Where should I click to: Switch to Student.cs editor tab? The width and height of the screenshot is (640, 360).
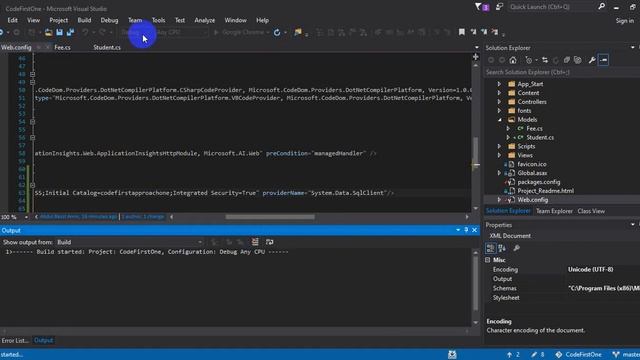(107, 47)
